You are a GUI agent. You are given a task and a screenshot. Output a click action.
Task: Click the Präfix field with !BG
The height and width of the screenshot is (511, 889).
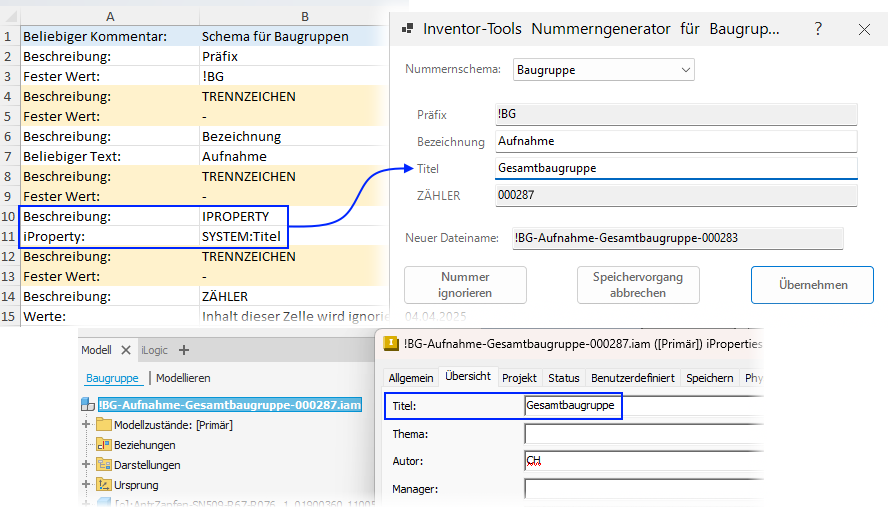pyautogui.click(x=676, y=114)
